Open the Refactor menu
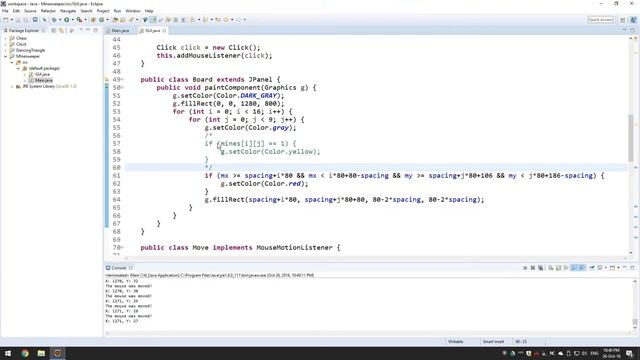This screenshot has width=640, height=360. click(48, 11)
